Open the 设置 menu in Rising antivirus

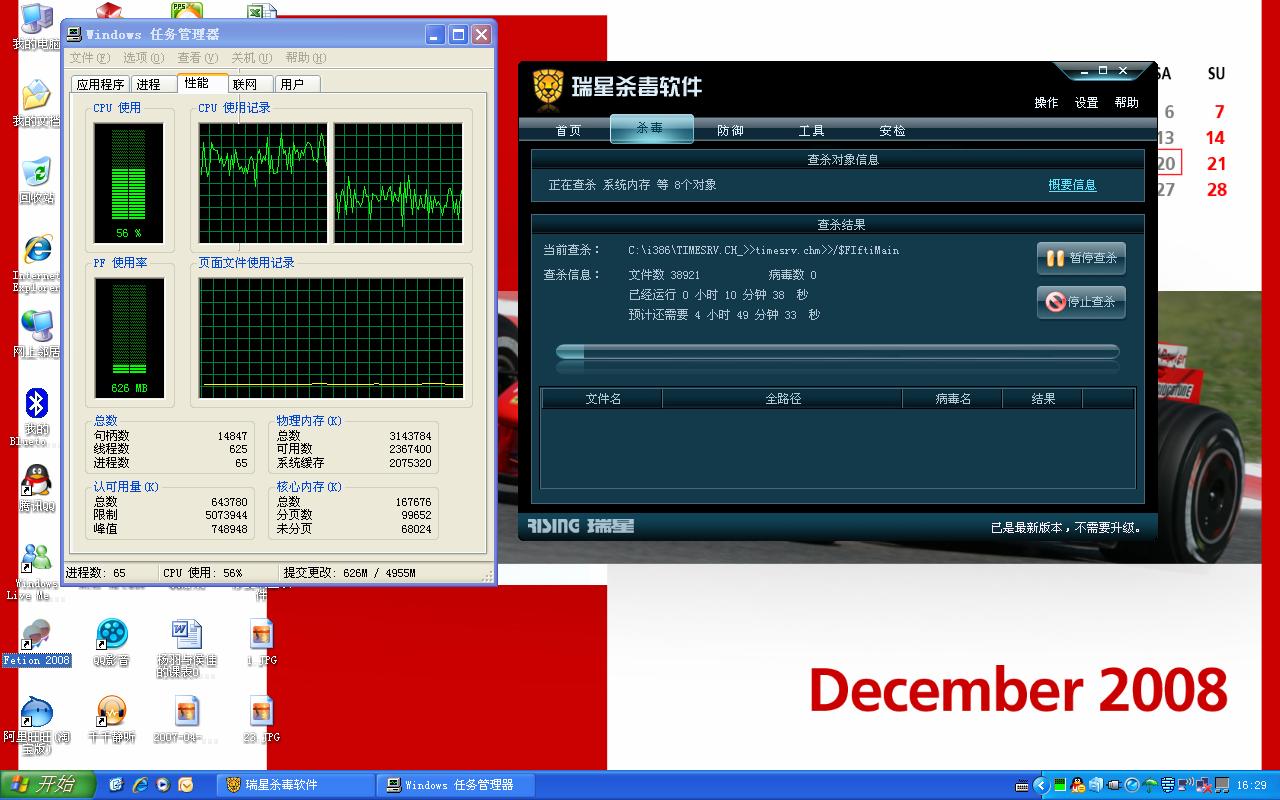point(1086,103)
